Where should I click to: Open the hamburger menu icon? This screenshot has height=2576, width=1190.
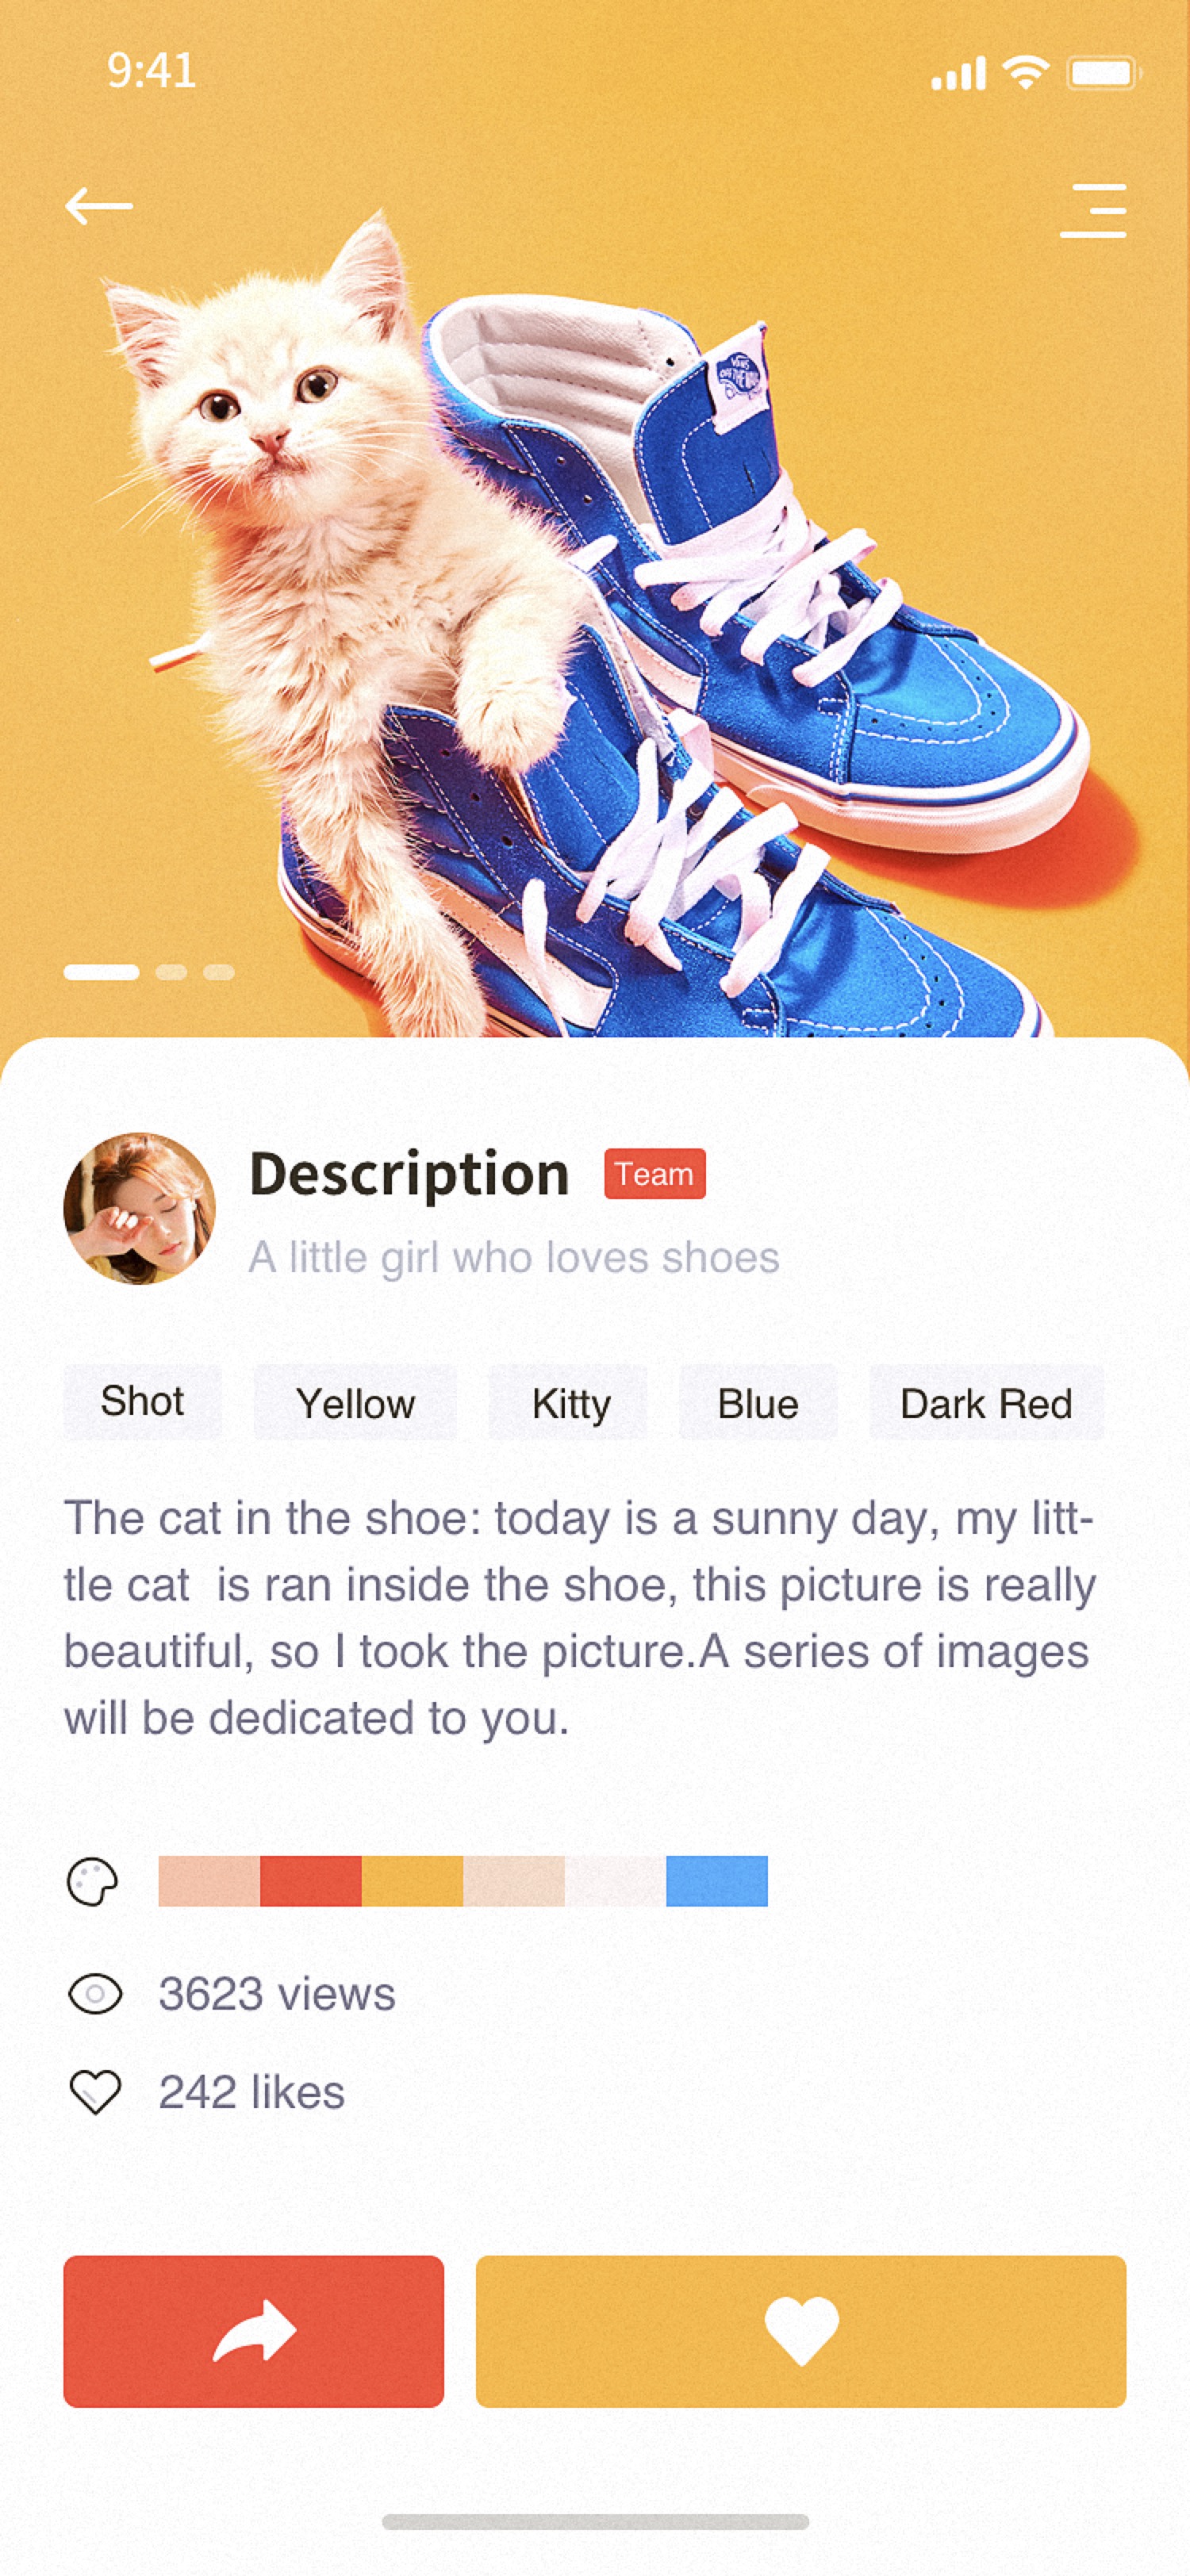[1093, 211]
